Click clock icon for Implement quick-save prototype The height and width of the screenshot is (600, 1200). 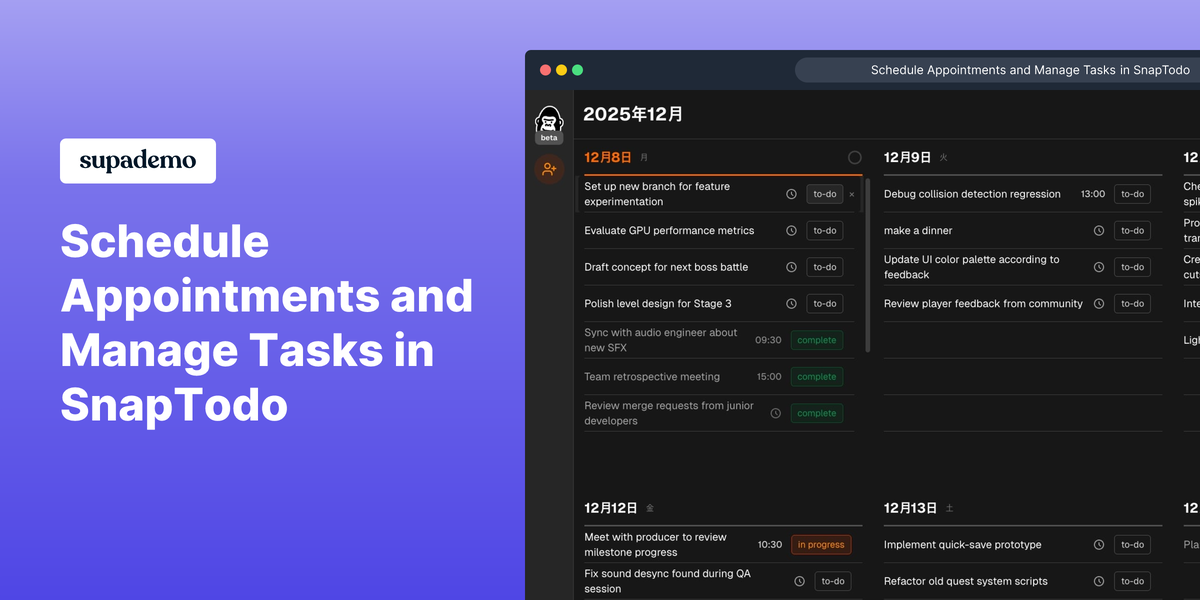click(x=1098, y=545)
